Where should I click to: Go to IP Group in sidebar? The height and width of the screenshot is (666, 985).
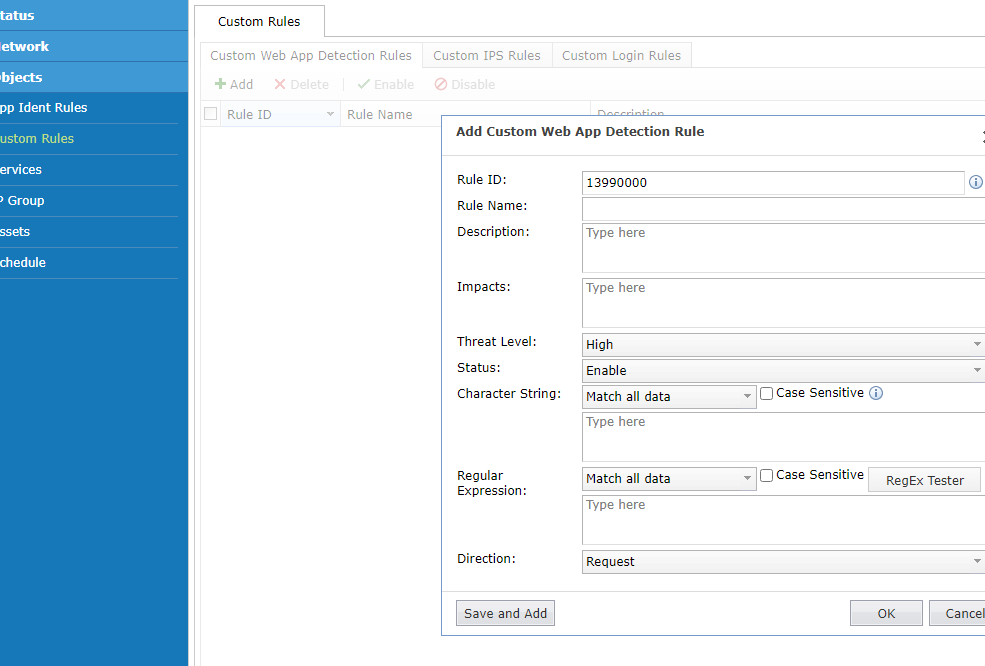[89, 200]
